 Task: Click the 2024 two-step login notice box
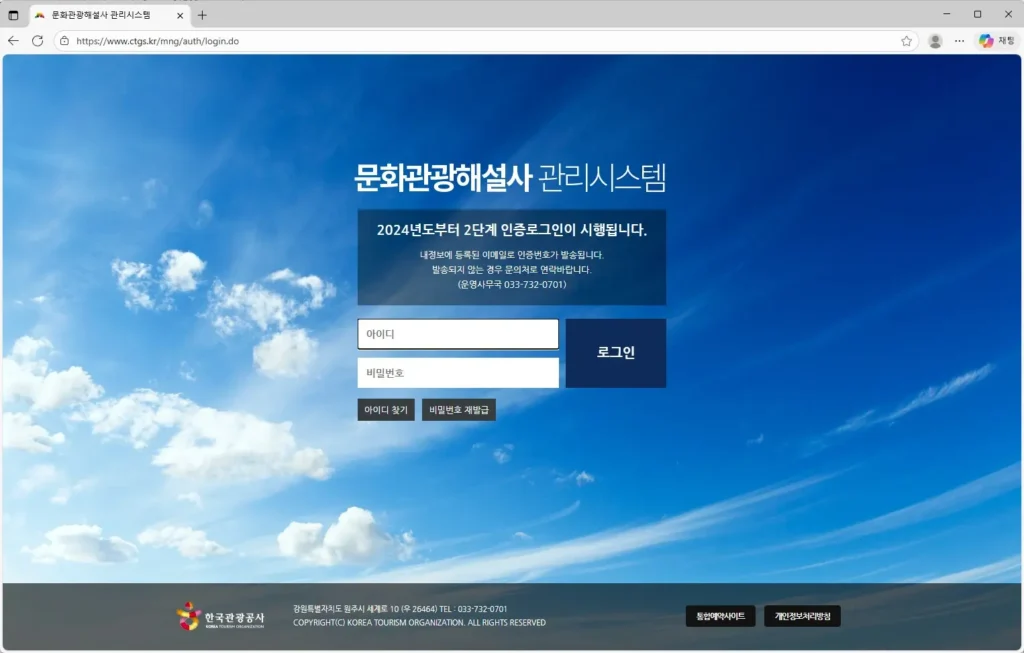coord(512,256)
